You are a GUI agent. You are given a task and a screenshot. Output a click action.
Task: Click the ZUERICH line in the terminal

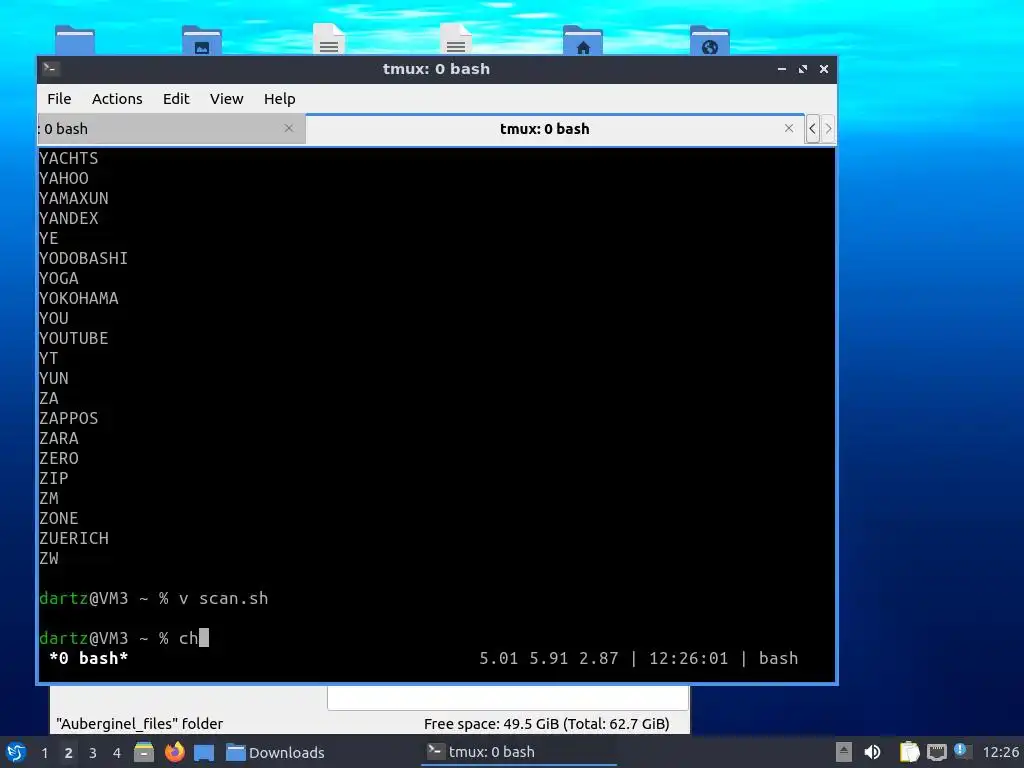point(74,538)
